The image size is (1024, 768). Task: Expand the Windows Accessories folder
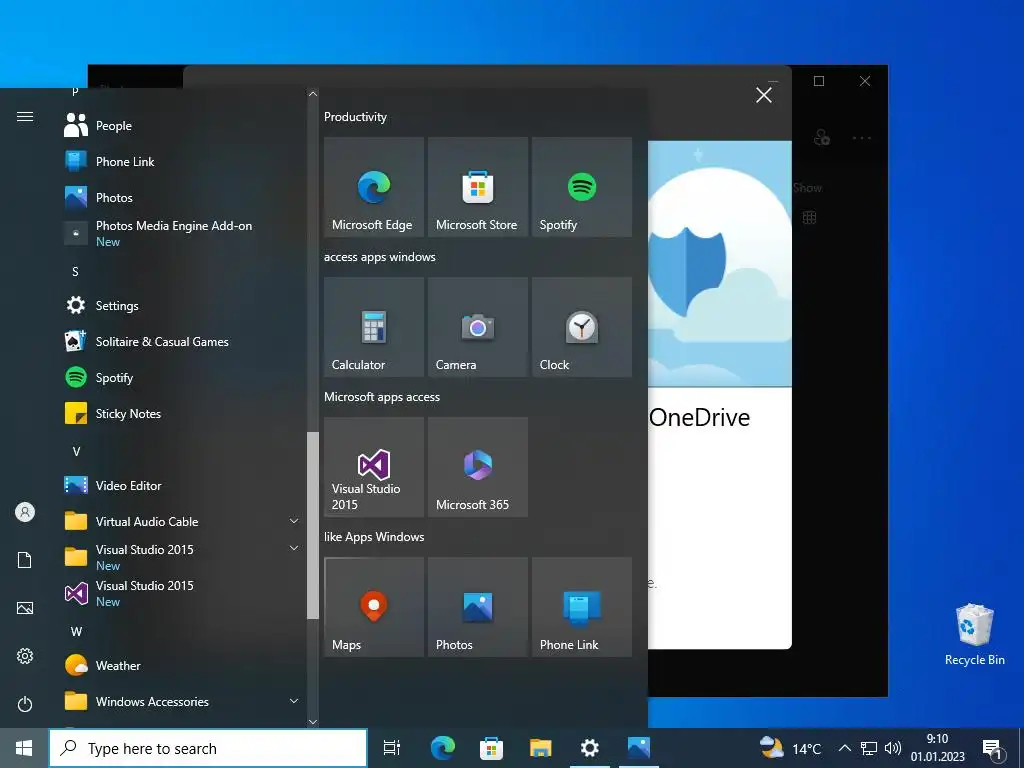point(182,701)
